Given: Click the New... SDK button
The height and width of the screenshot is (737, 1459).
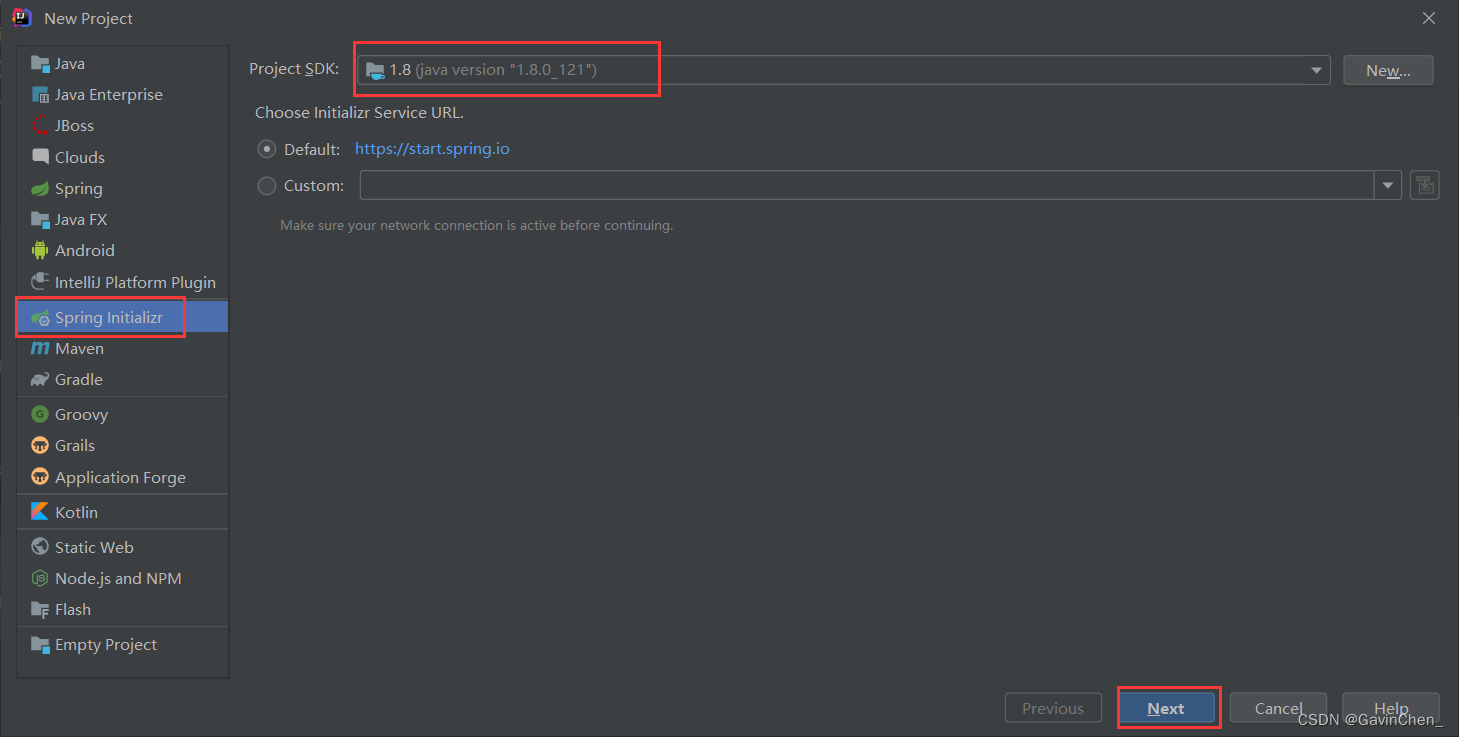Looking at the screenshot, I should pos(1387,70).
